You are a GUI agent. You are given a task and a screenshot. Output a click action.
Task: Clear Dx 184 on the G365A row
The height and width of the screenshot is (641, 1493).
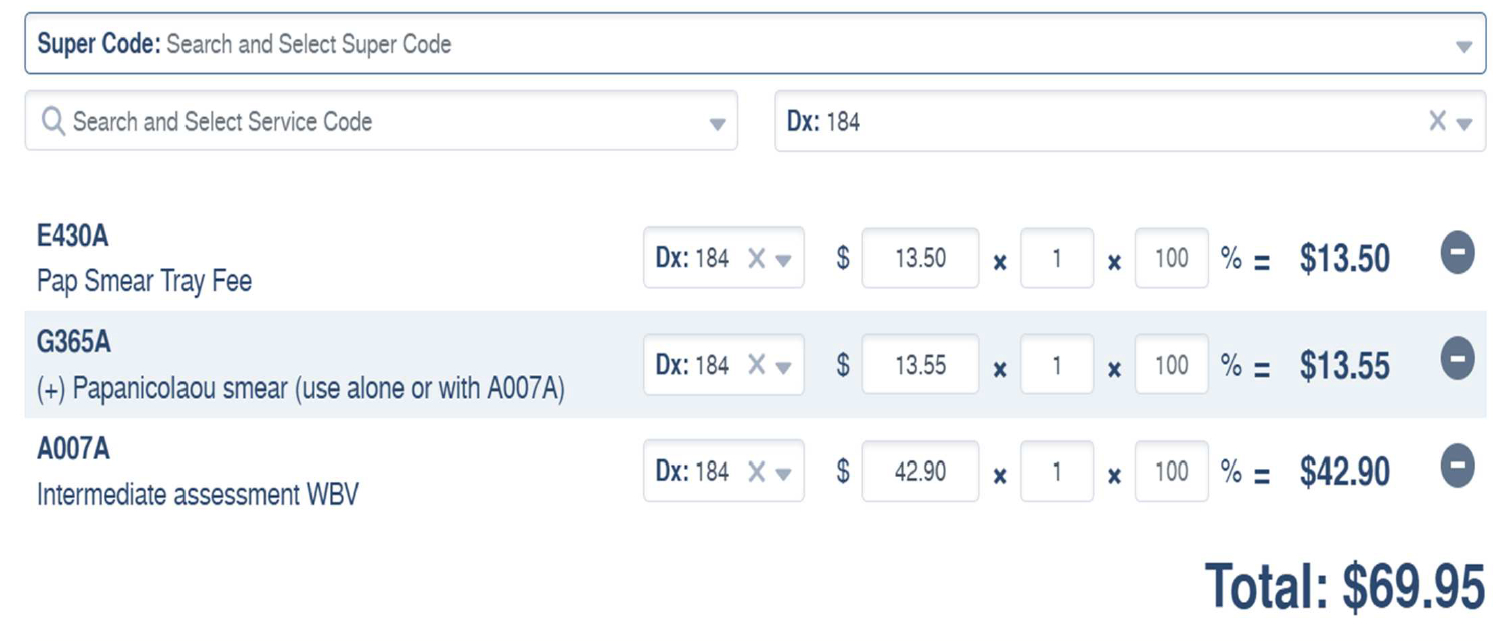(x=757, y=365)
